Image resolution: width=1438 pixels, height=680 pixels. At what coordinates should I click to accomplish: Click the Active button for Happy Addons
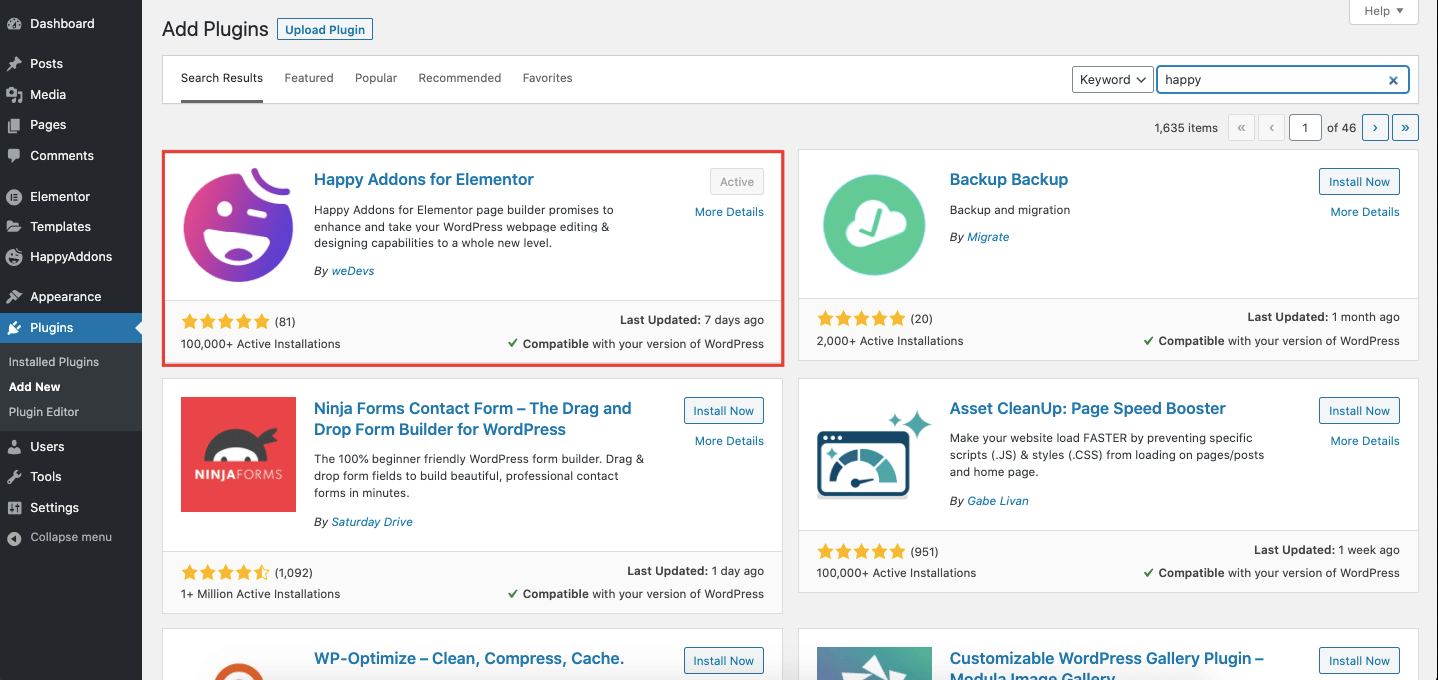pyautogui.click(x=737, y=182)
